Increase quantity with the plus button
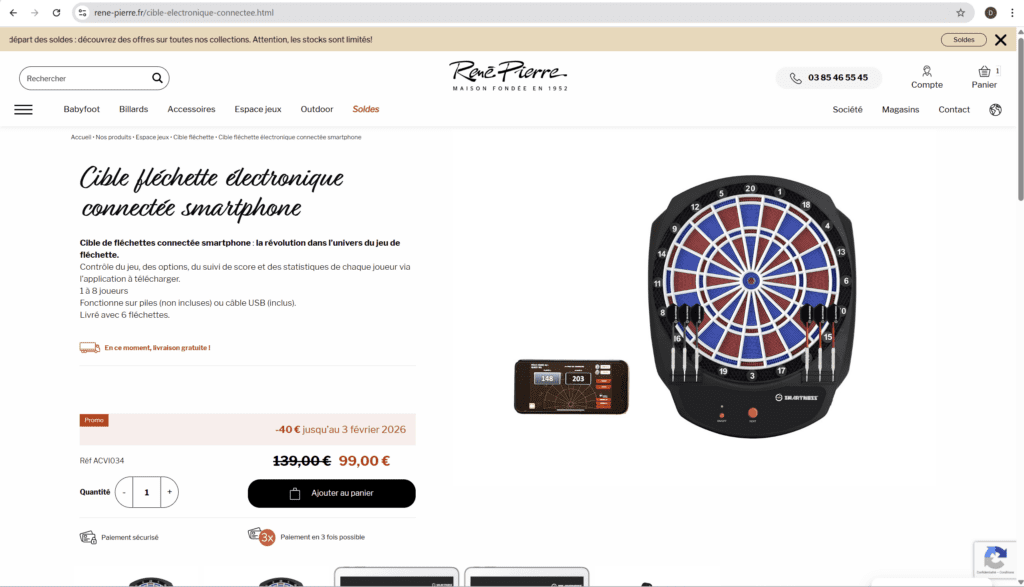The image size is (1024, 587). pyautogui.click(x=170, y=492)
